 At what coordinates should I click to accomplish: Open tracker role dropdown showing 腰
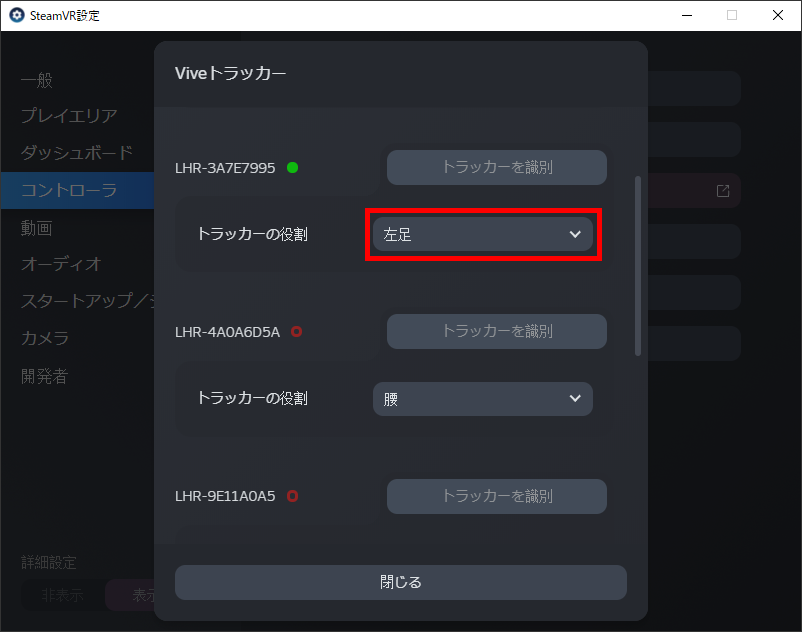(x=483, y=398)
